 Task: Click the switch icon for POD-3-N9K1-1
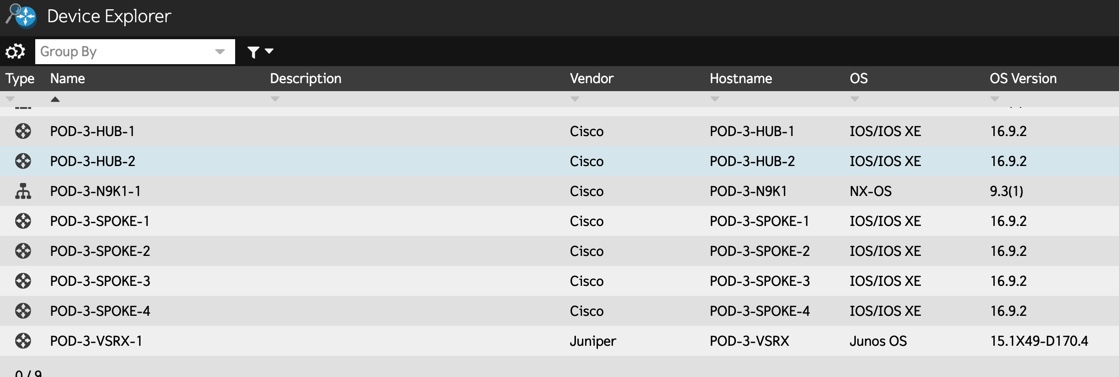pyautogui.click(x=23, y=191)
